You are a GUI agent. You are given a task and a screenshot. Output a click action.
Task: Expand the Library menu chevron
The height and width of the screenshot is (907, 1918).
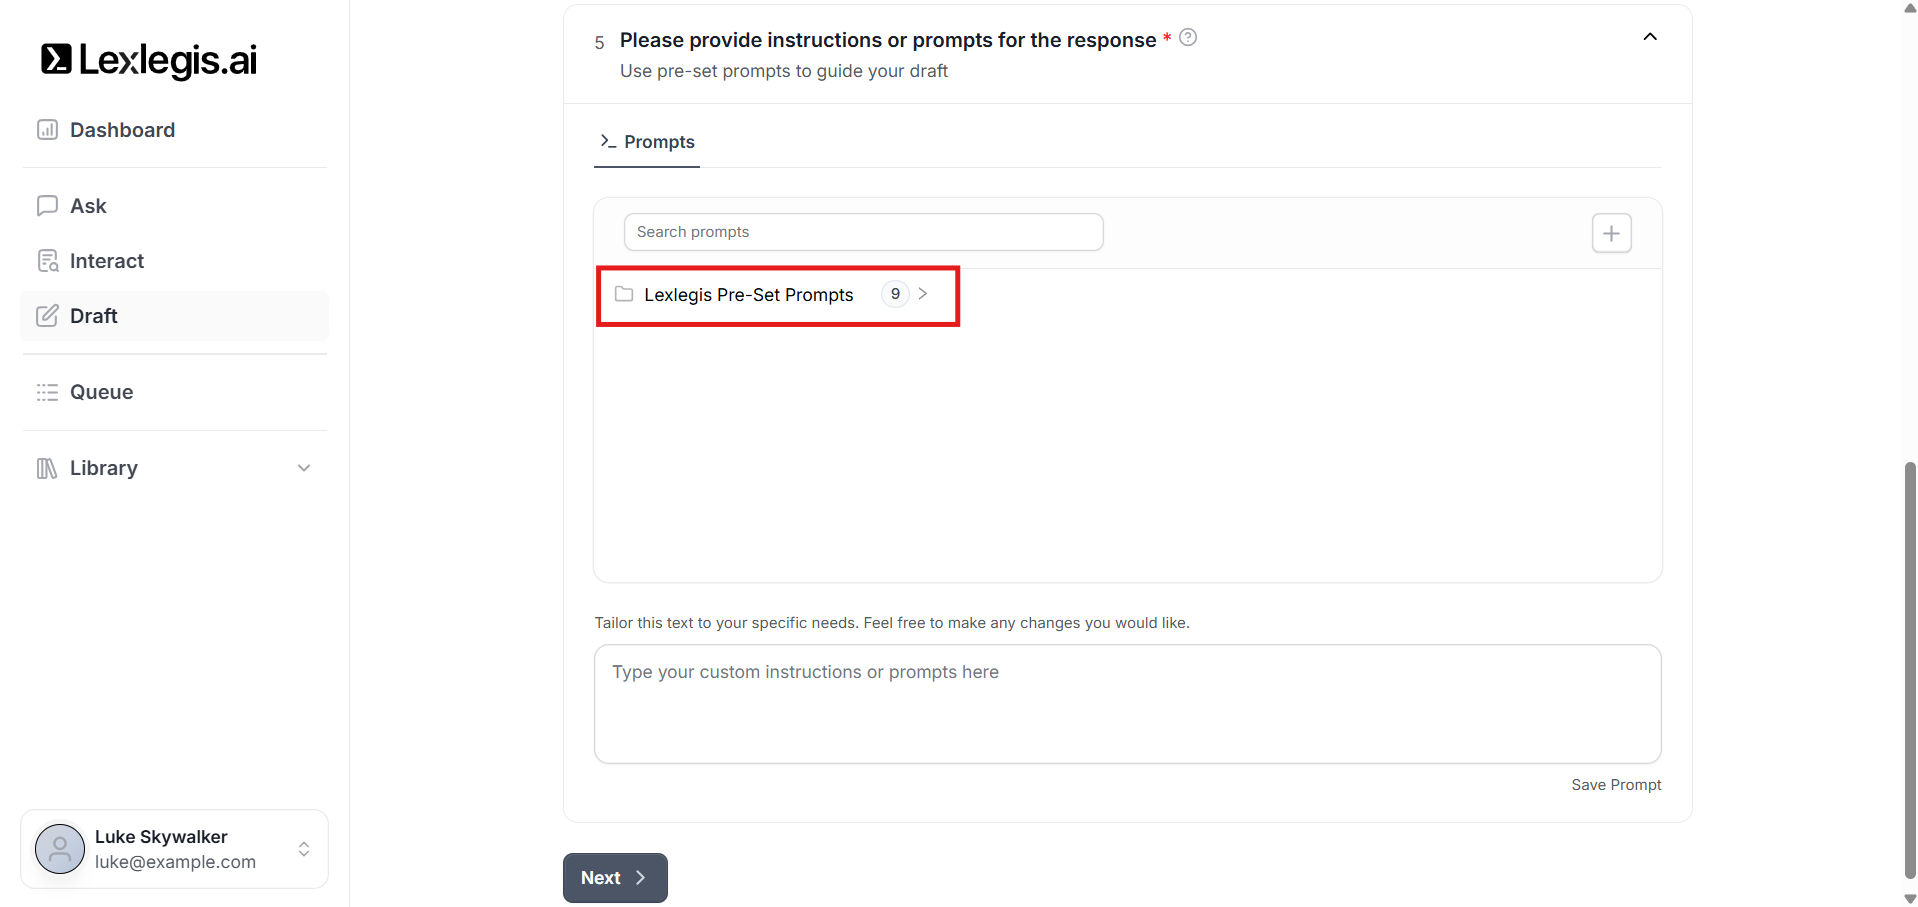click(304, 468)
